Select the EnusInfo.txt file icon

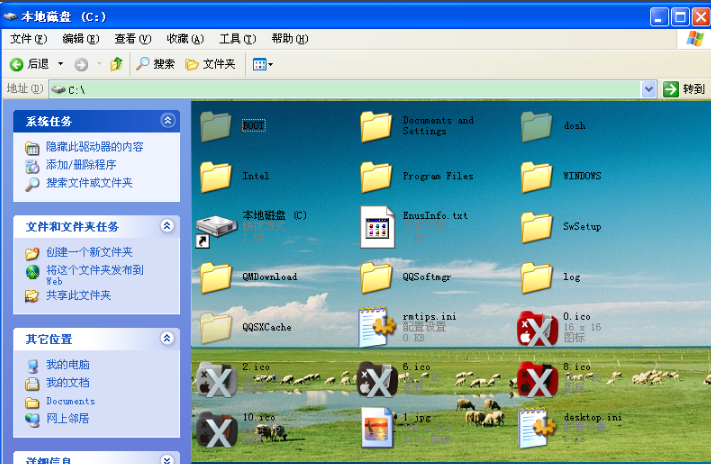point(377,227)
